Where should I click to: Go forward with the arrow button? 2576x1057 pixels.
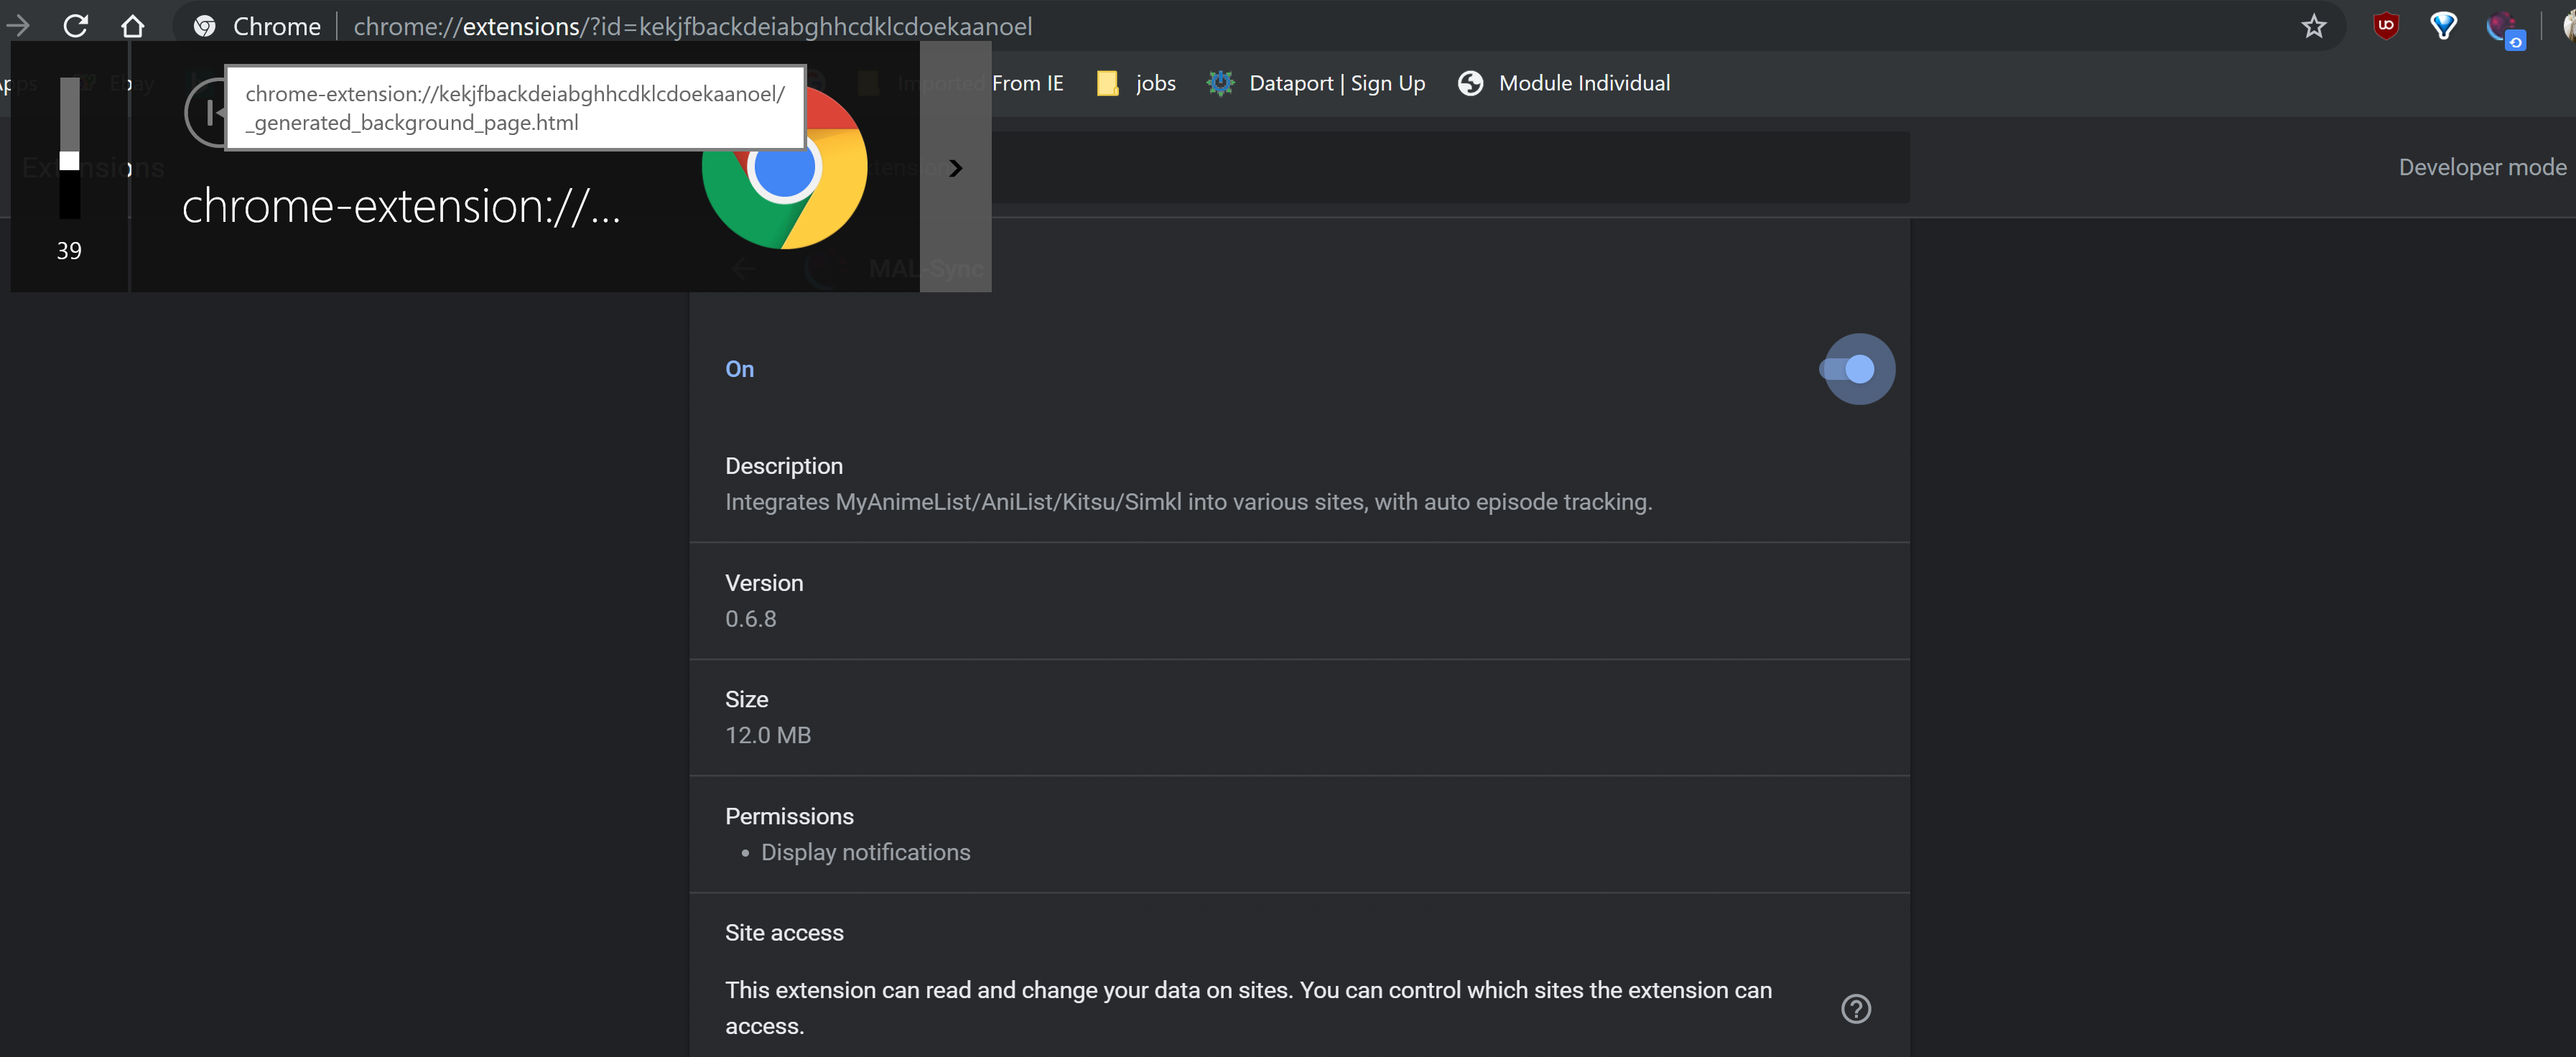18,26
